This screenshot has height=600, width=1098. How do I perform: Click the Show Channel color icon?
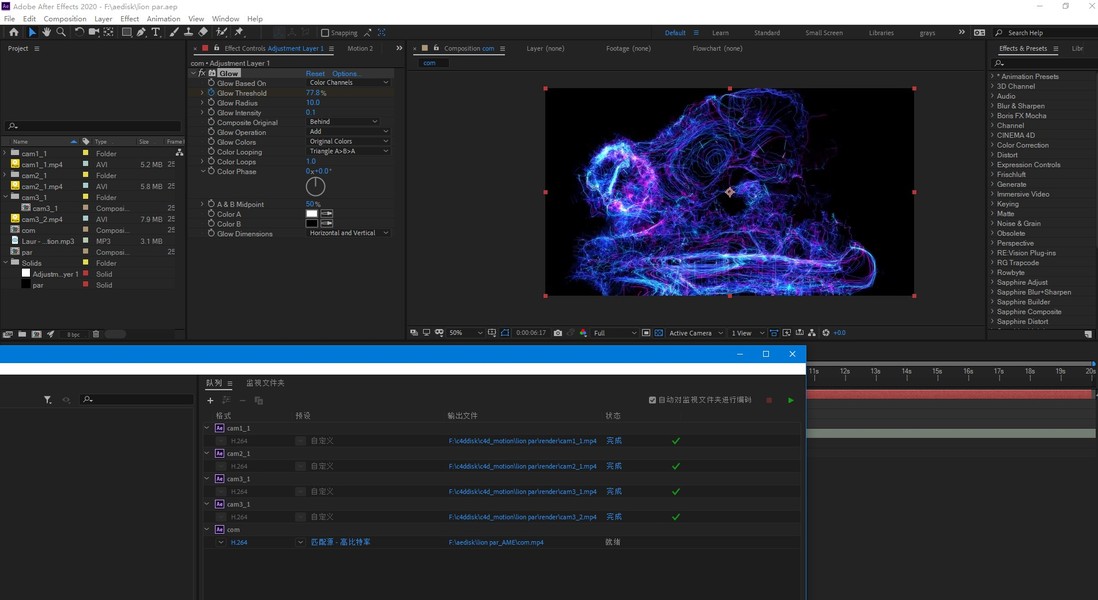[x=583, y=333]
